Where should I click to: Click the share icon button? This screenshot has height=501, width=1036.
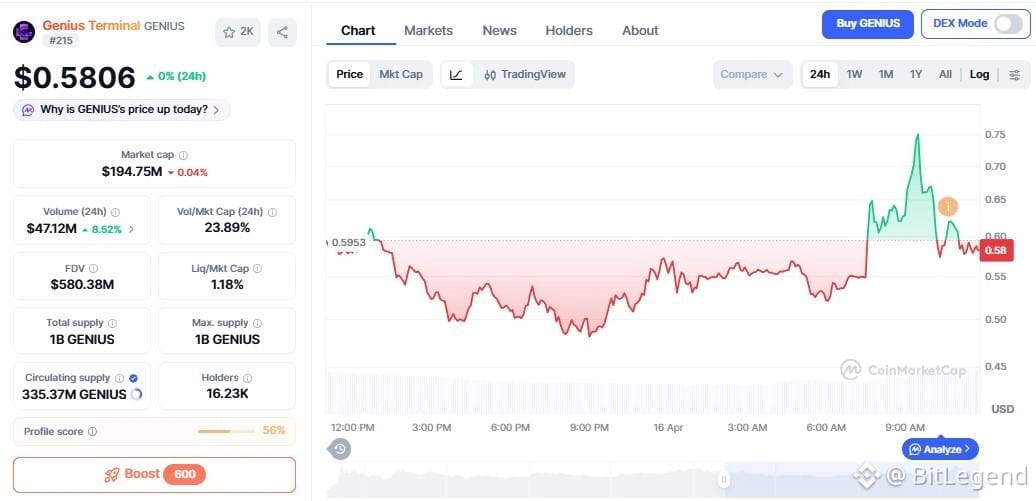pyautogui.click(x=282, y=32)
